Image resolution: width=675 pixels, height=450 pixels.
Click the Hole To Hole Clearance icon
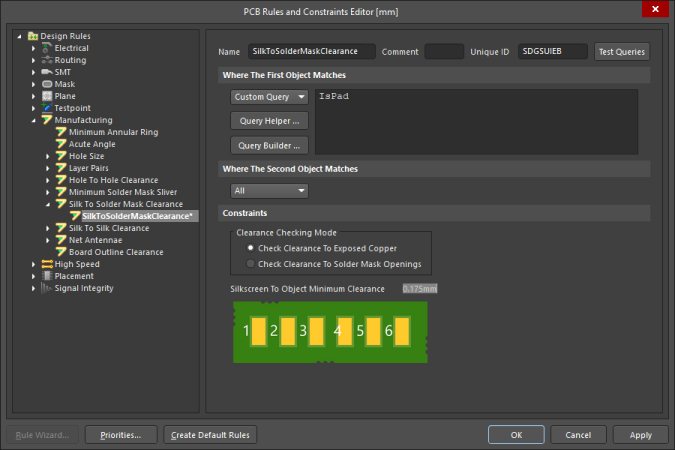(61, 180)
